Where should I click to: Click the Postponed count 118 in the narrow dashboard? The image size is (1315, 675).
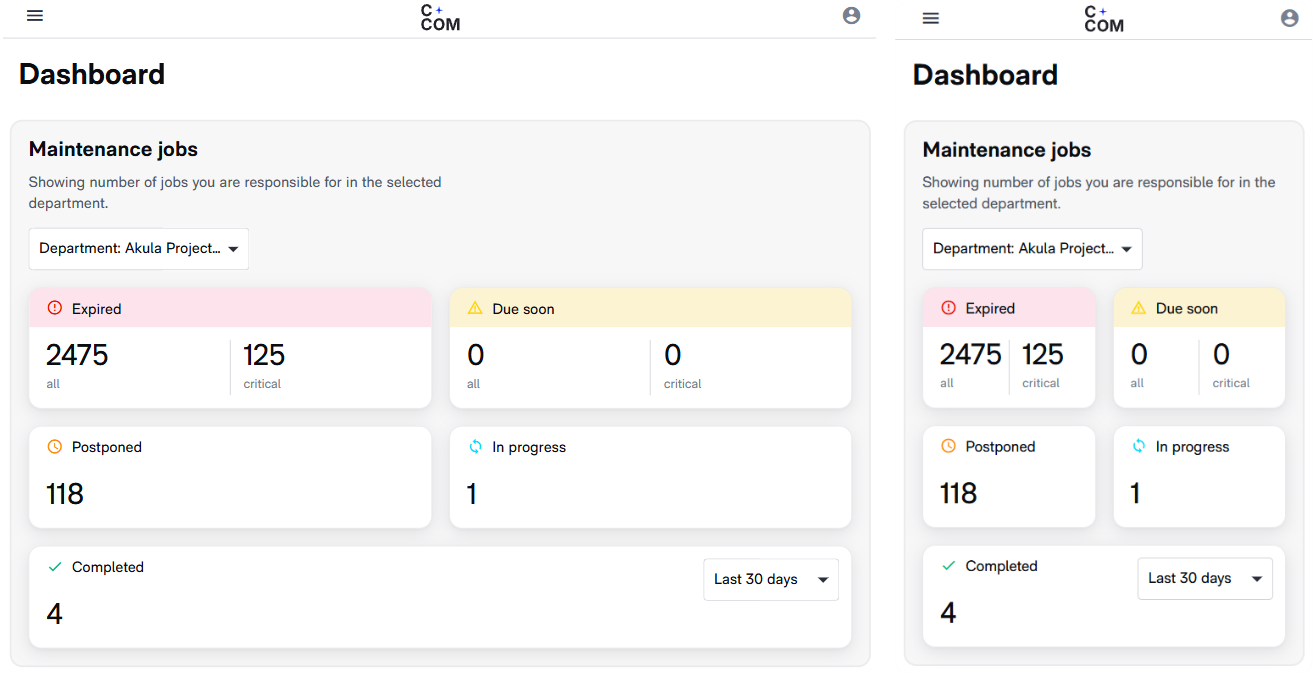pos(959,493)
